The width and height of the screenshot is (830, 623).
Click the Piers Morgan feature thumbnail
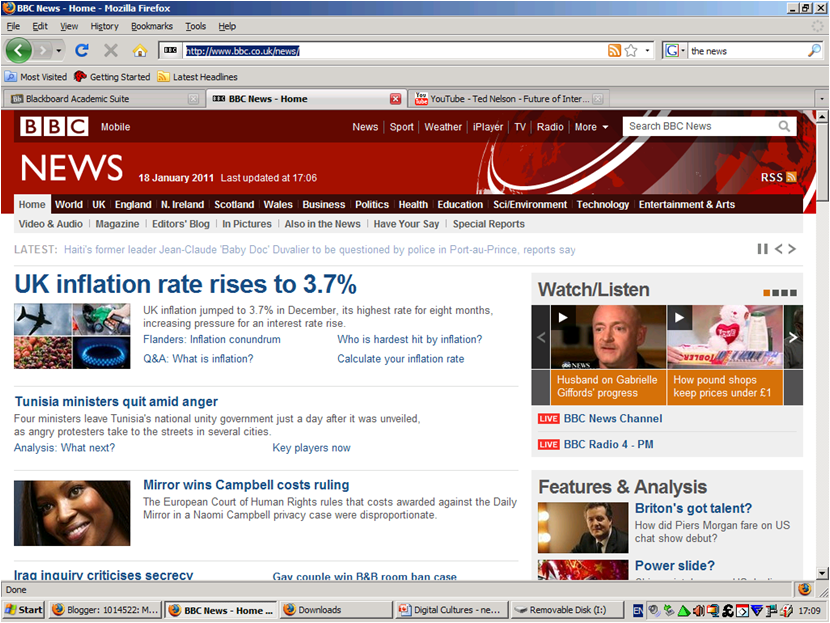coord(583,528)
